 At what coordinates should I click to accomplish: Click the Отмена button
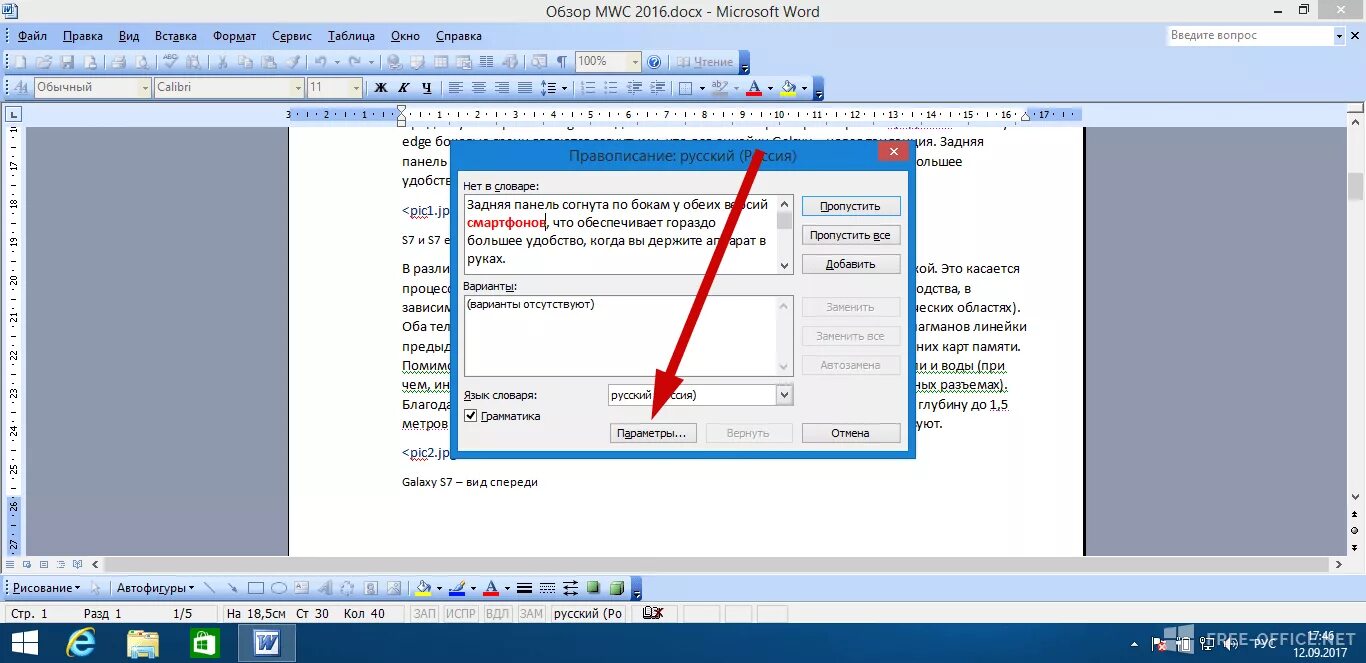coord(851,433)
